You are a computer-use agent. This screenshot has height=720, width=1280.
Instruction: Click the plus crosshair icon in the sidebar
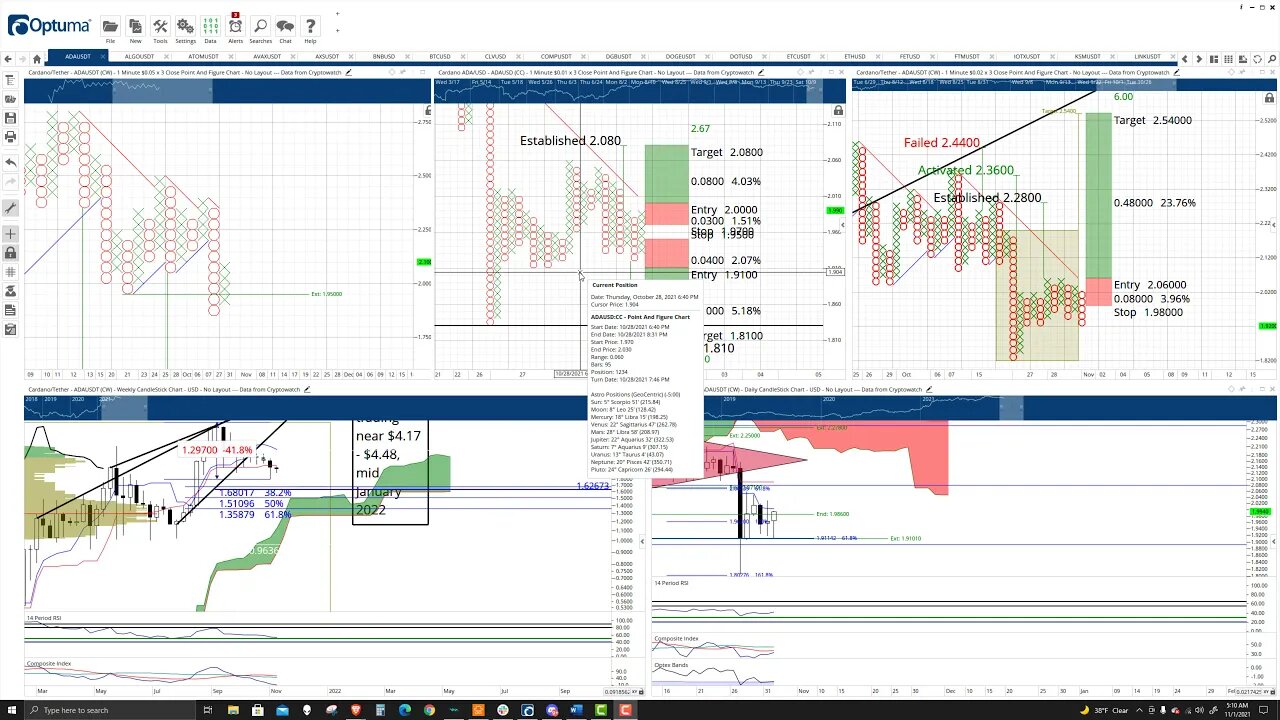click(x=10, y=234)
